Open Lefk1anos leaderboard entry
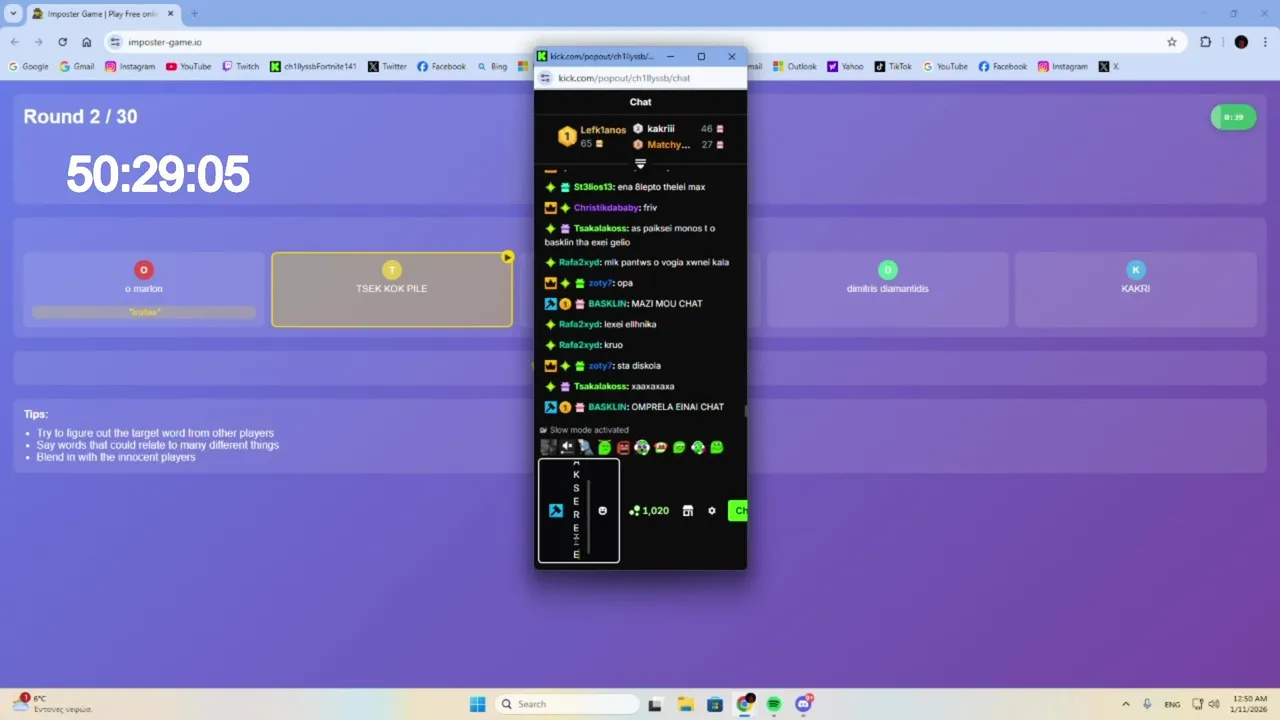 (x=593, y=137)
